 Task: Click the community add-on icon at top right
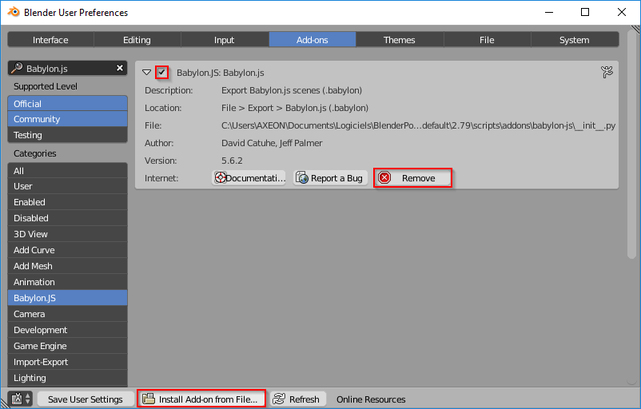click(x=607, y=72)
